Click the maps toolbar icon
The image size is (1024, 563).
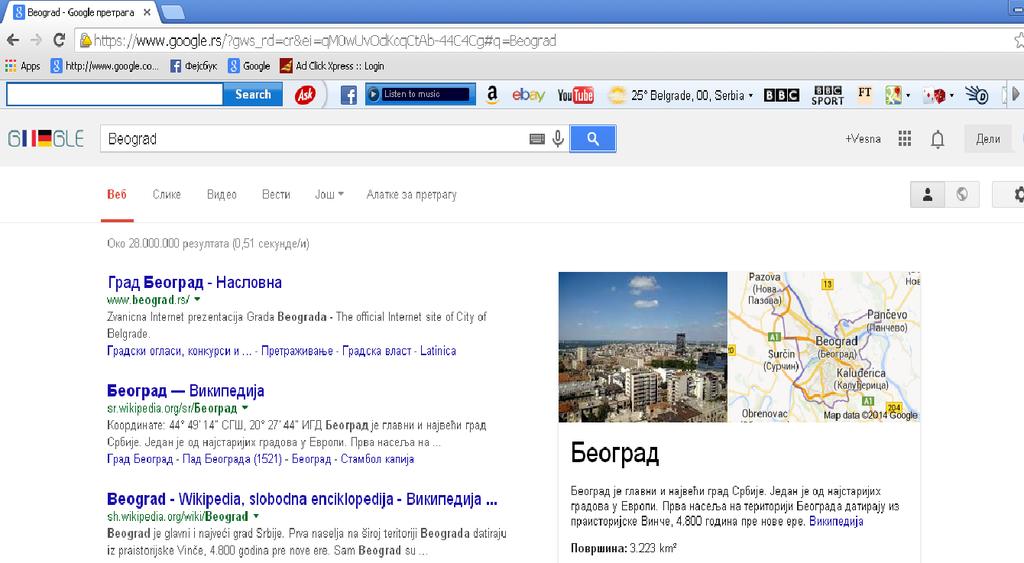[893, 95]
